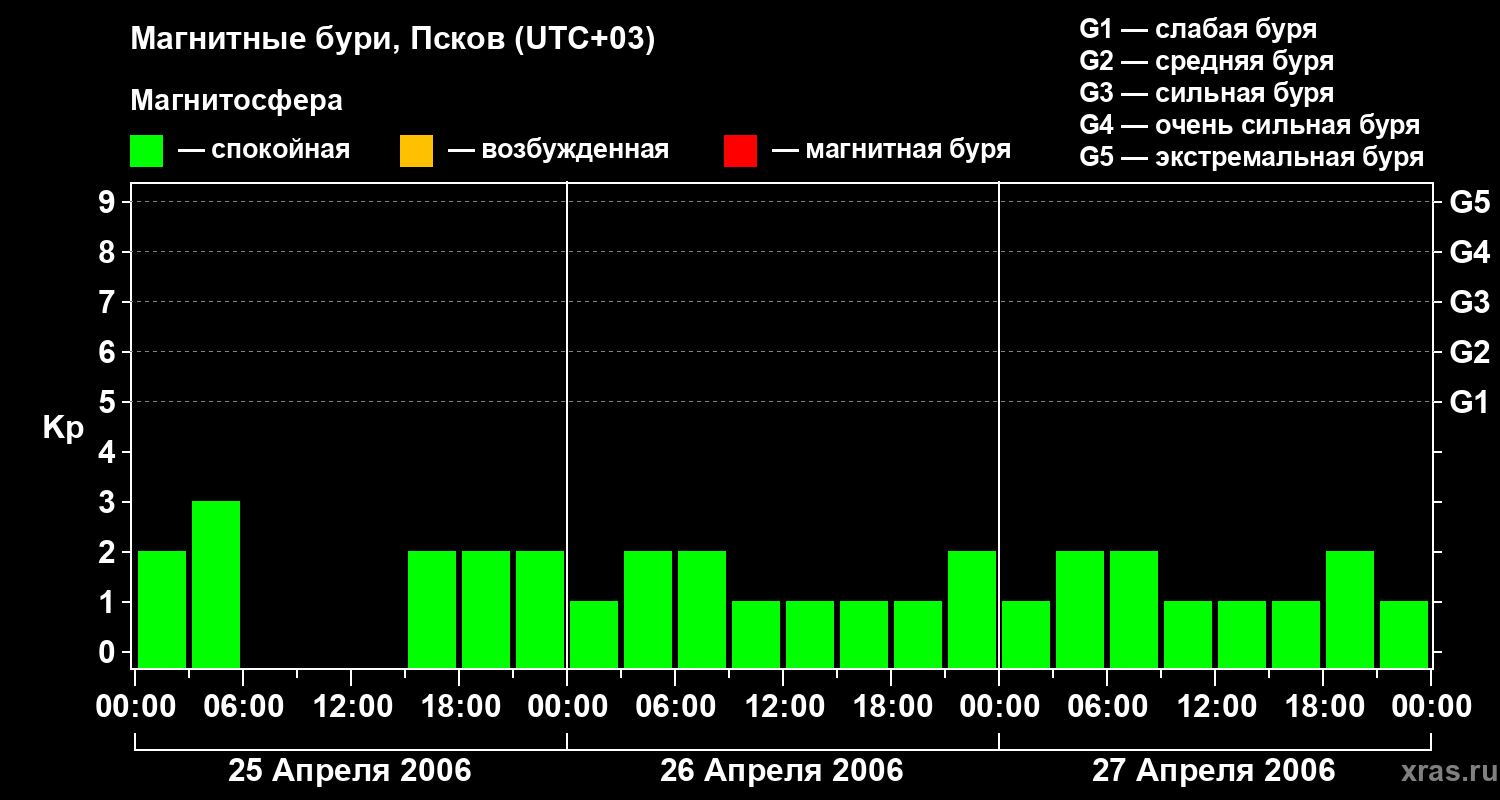1500x800 pixels.
Task: Click the 18:00–21:00 bar on 25 April
Action: coord(486,609)
